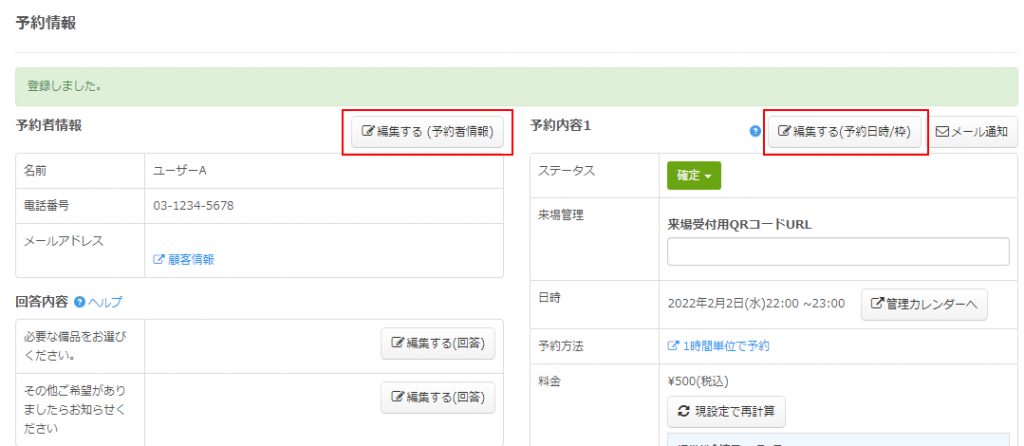Open the 顧客情報 link

pos(183,259)
